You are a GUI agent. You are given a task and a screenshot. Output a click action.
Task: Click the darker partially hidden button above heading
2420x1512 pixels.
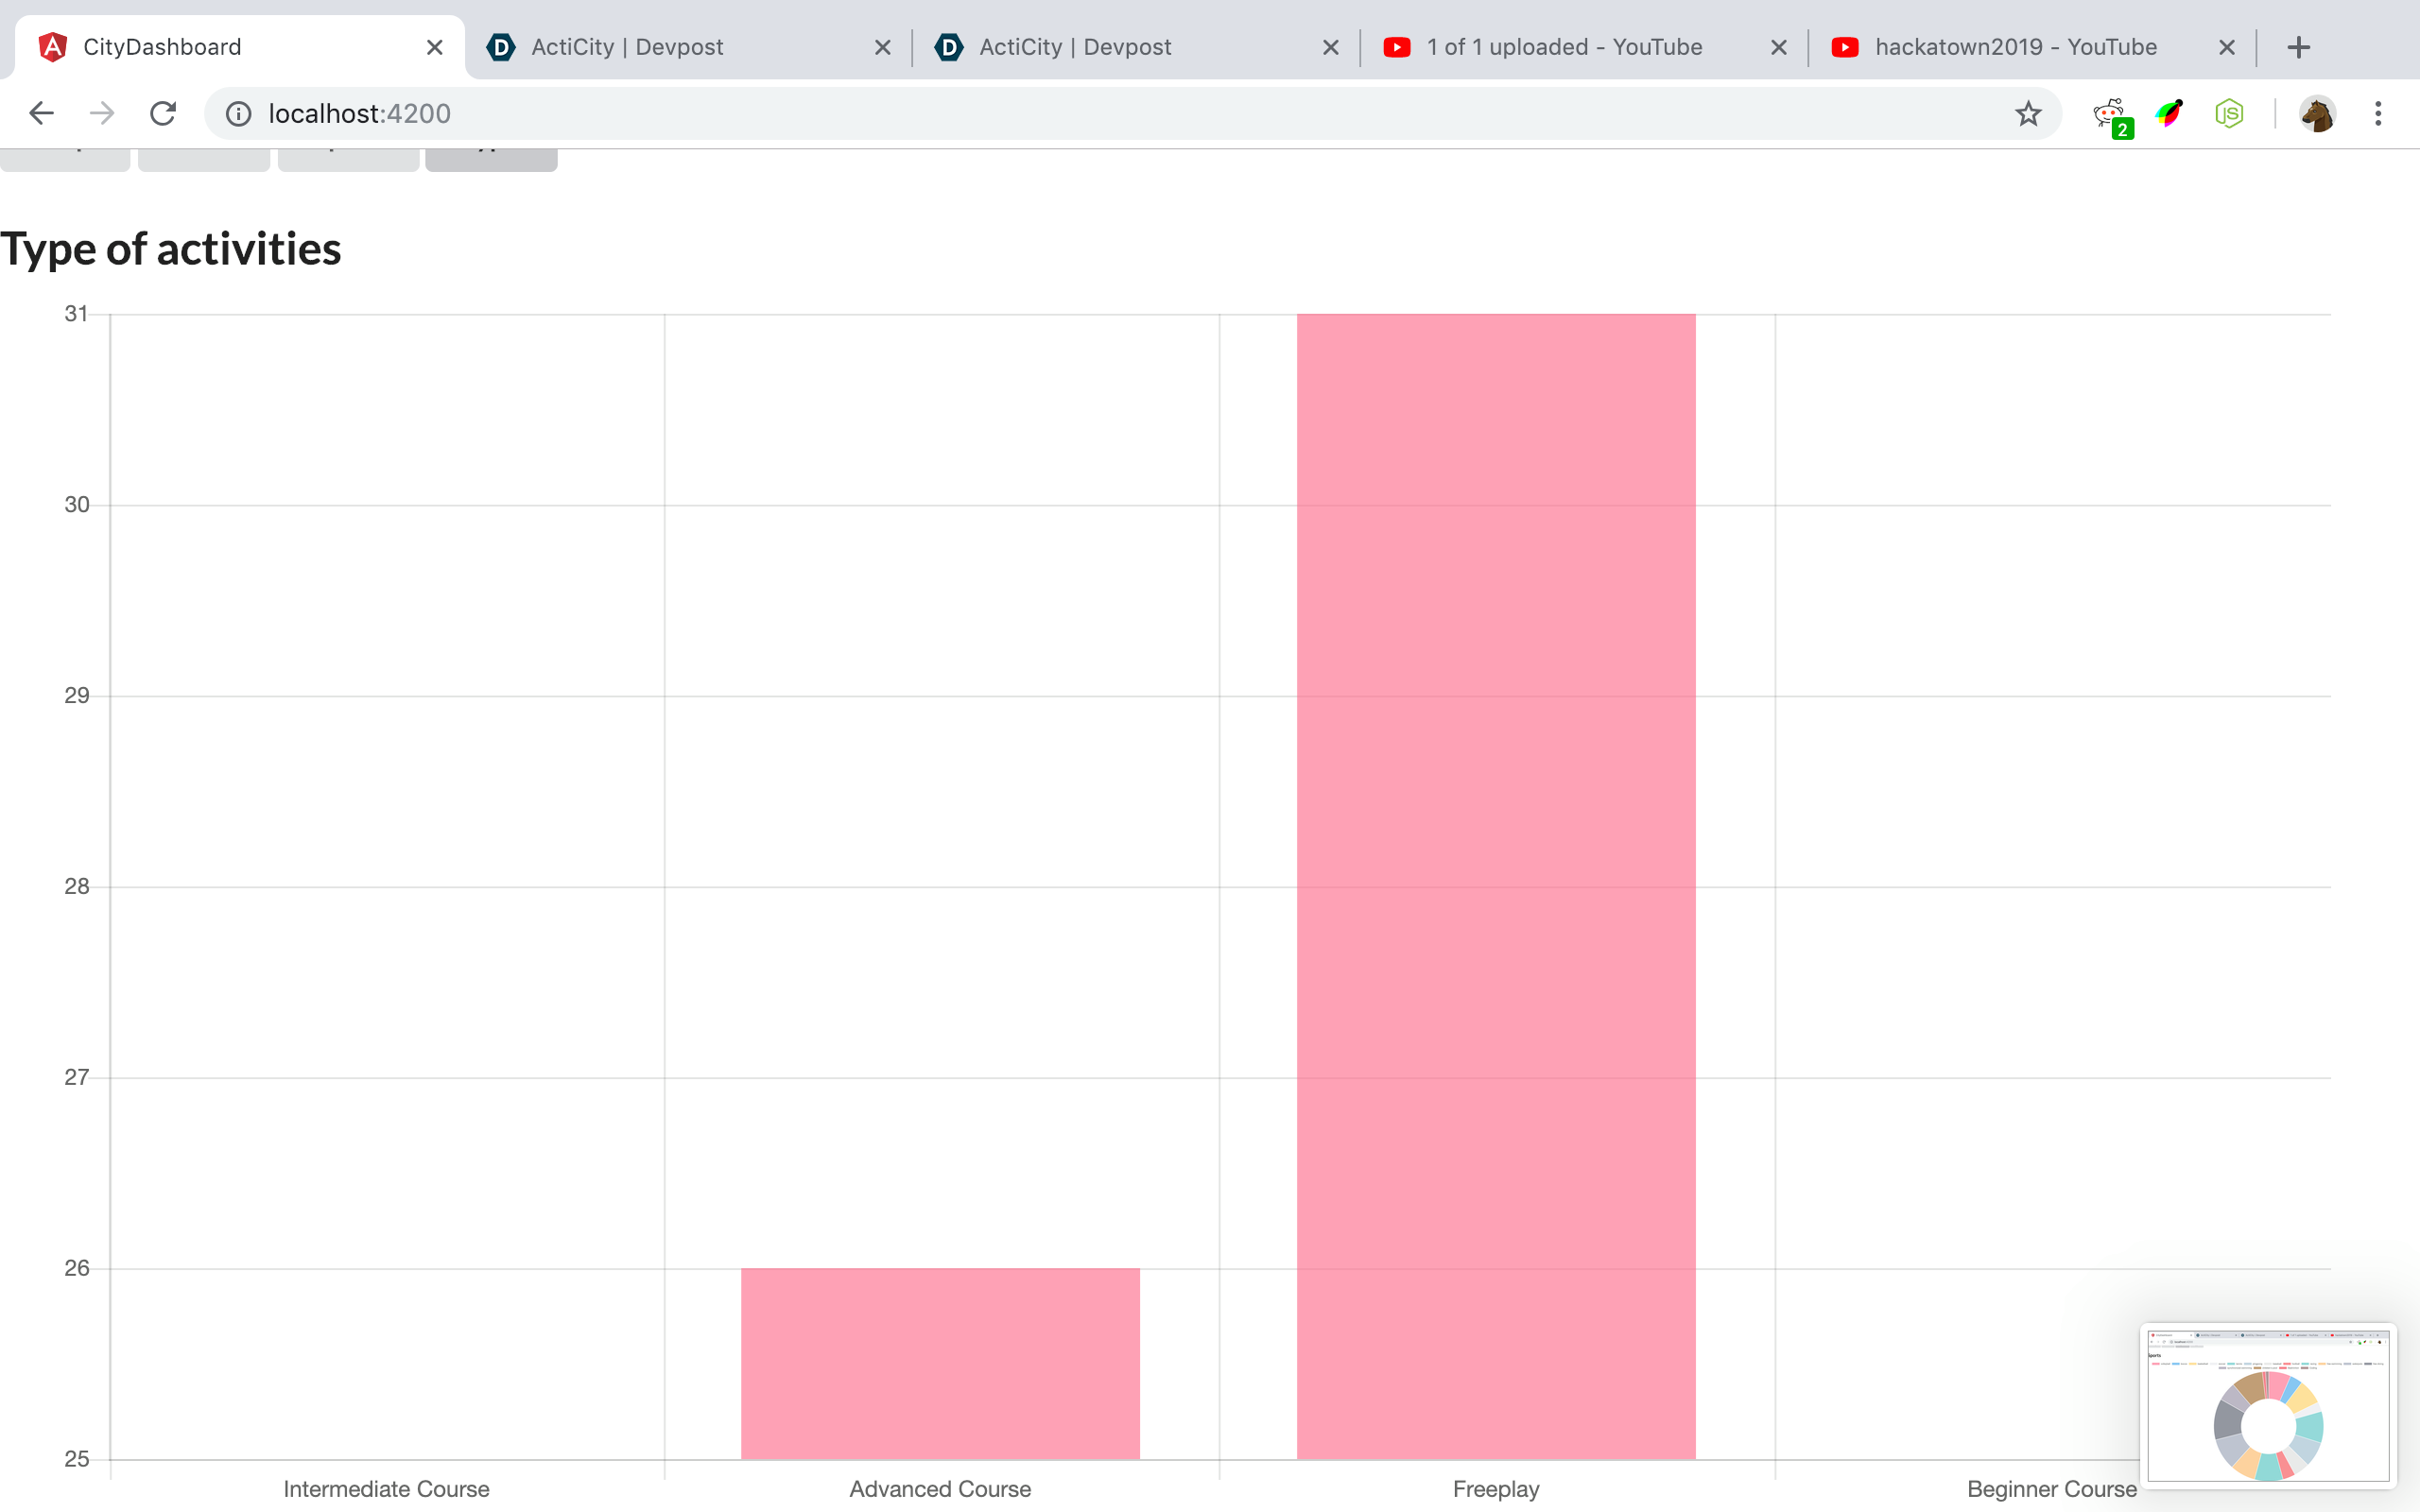[491, 159]
